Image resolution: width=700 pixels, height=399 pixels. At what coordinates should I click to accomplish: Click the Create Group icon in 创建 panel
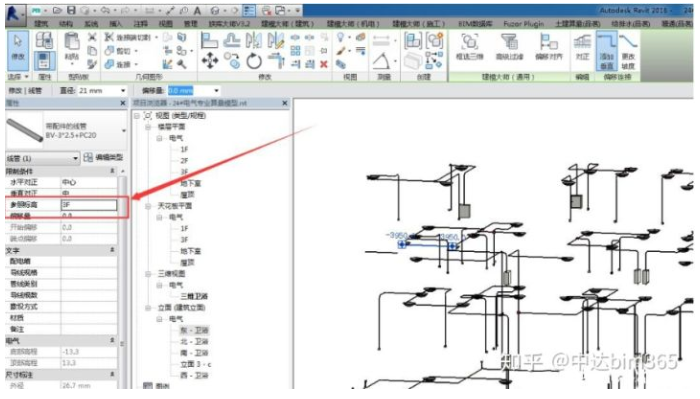click(434, 41)
